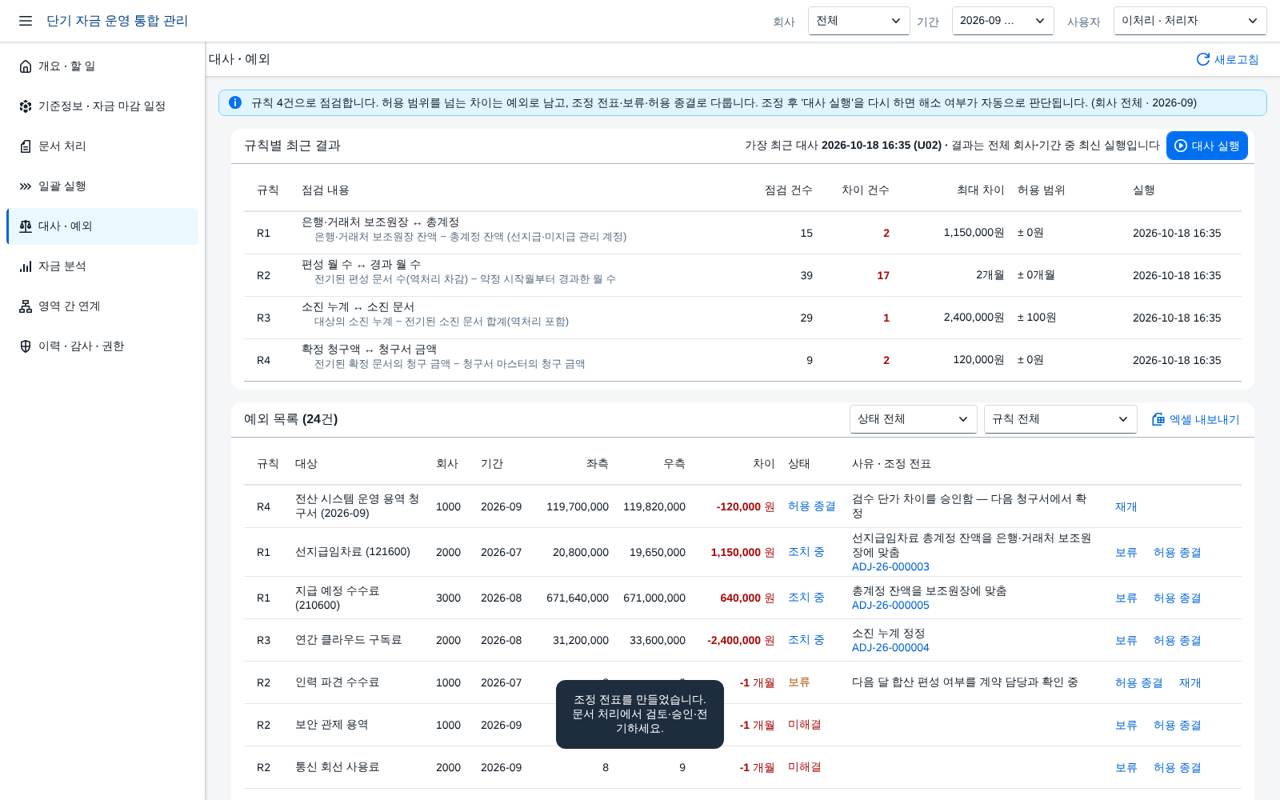Click the 새로고침 button

1228,59
